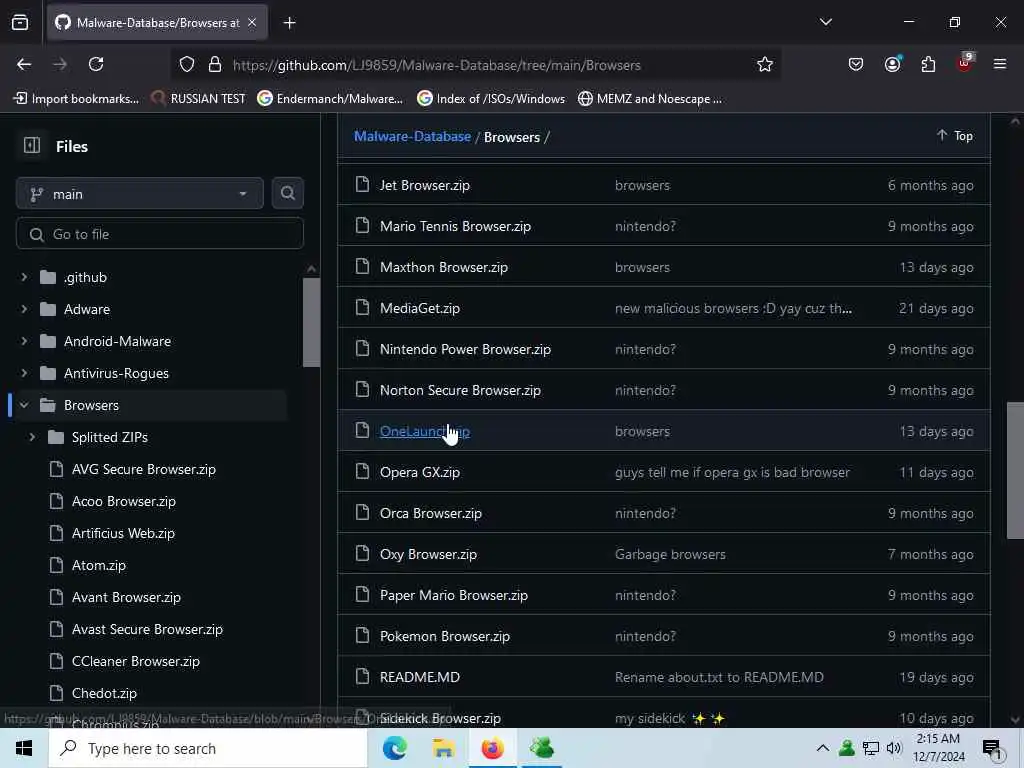The height and width of the screenshot is (768, 1024).
Task: Expand the Adware folder chevron
Action: [x=24, y=309]
